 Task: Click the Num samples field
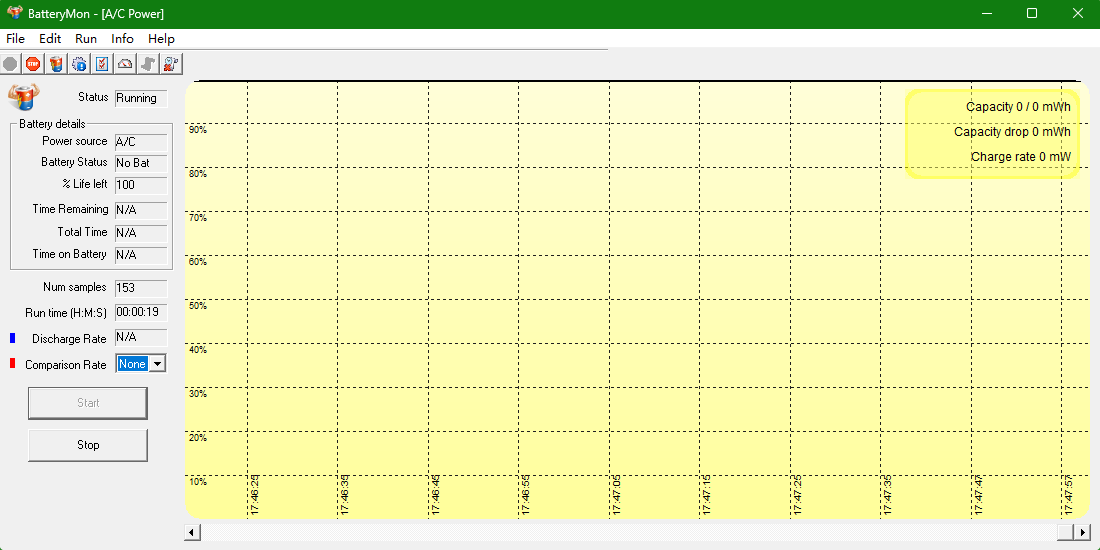[x=140, y=288]
